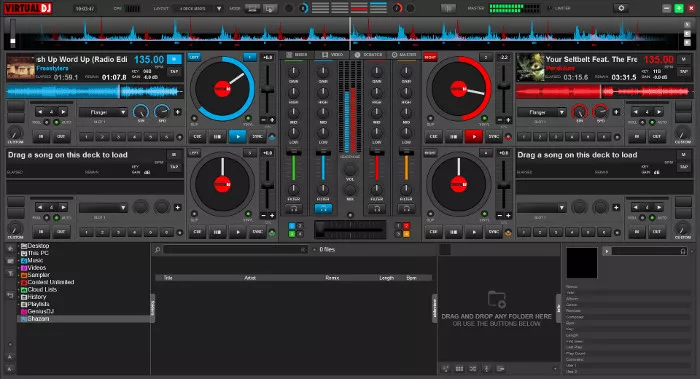Click the Cloud Lists icon in folder tree

[24, 290]
